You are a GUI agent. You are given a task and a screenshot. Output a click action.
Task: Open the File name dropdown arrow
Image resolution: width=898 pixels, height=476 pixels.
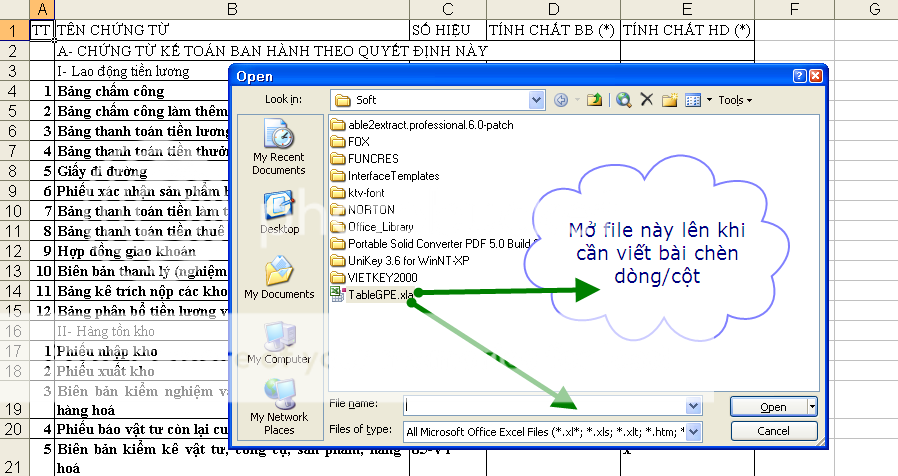point(693,406)
